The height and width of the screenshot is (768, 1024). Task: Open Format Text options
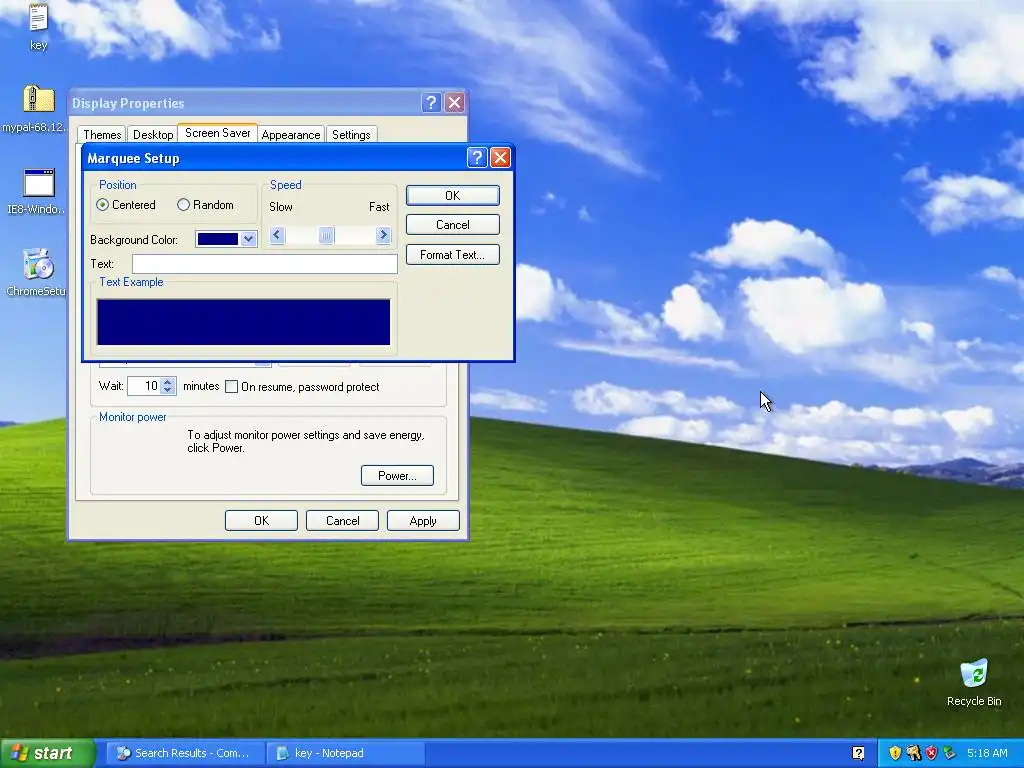453,255
